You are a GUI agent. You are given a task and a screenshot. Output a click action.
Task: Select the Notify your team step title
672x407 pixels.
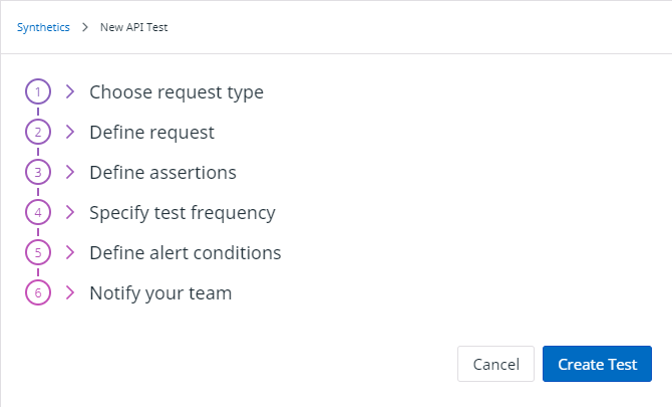click(160, 293)
